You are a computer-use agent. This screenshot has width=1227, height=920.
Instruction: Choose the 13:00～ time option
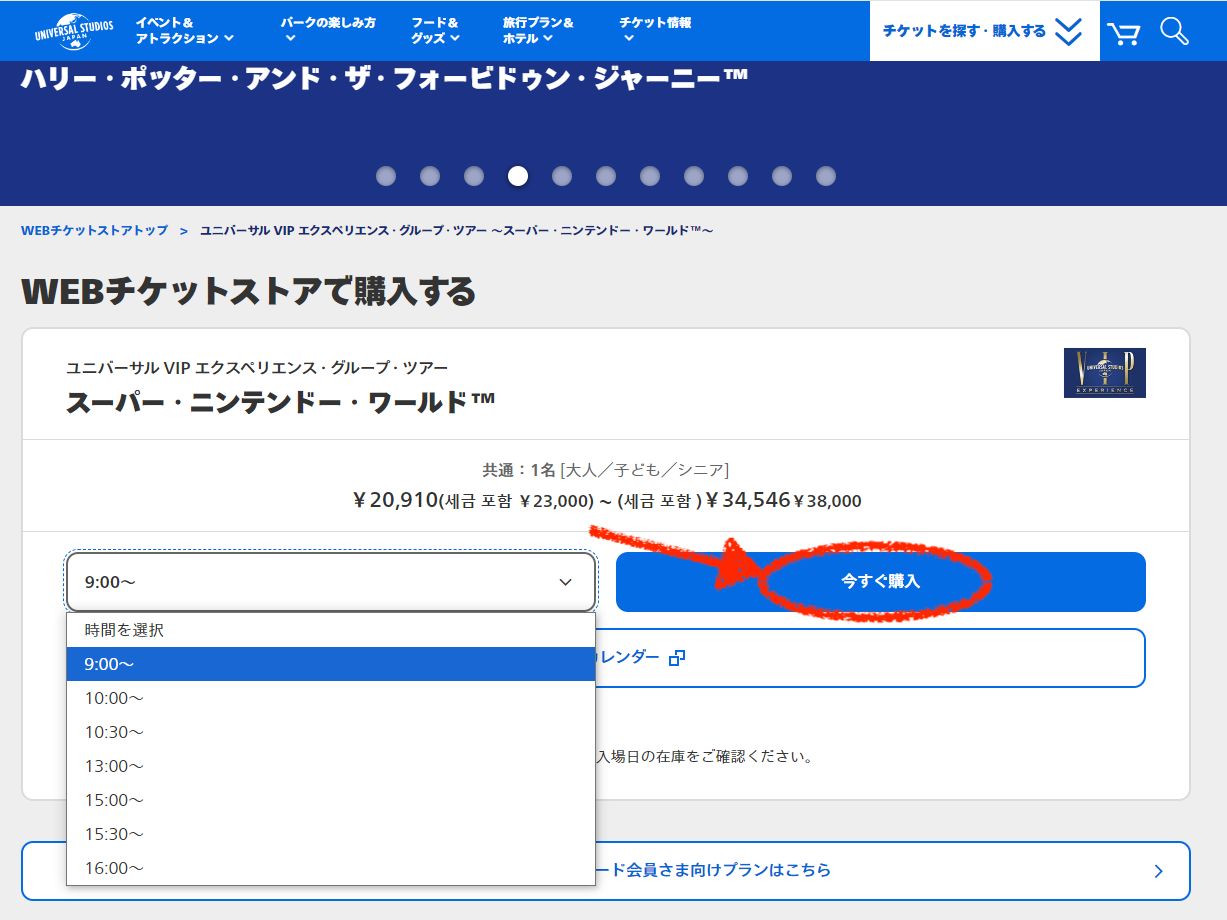point(331,766)
